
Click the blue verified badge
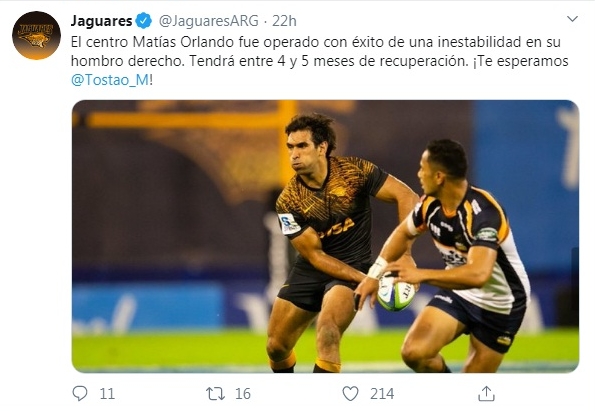tap(144, 21)
